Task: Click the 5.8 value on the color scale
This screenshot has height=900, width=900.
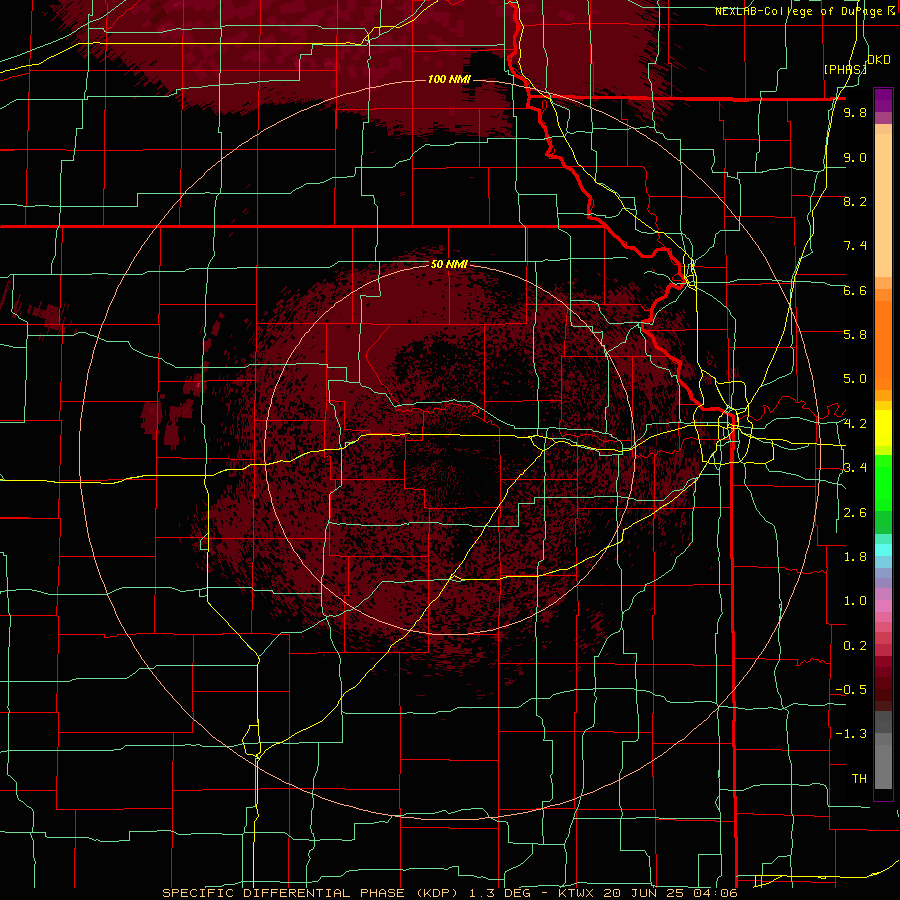Action: [855, 335]
